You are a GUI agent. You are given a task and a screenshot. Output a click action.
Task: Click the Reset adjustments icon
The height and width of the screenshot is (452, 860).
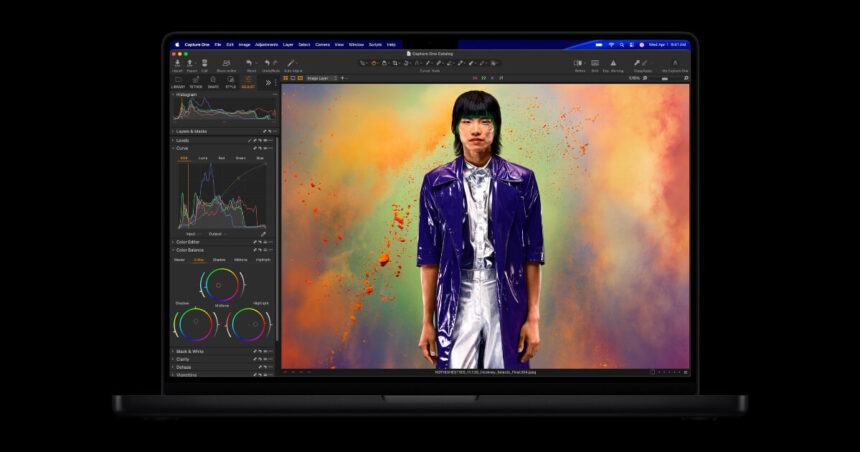click(249, 64)
